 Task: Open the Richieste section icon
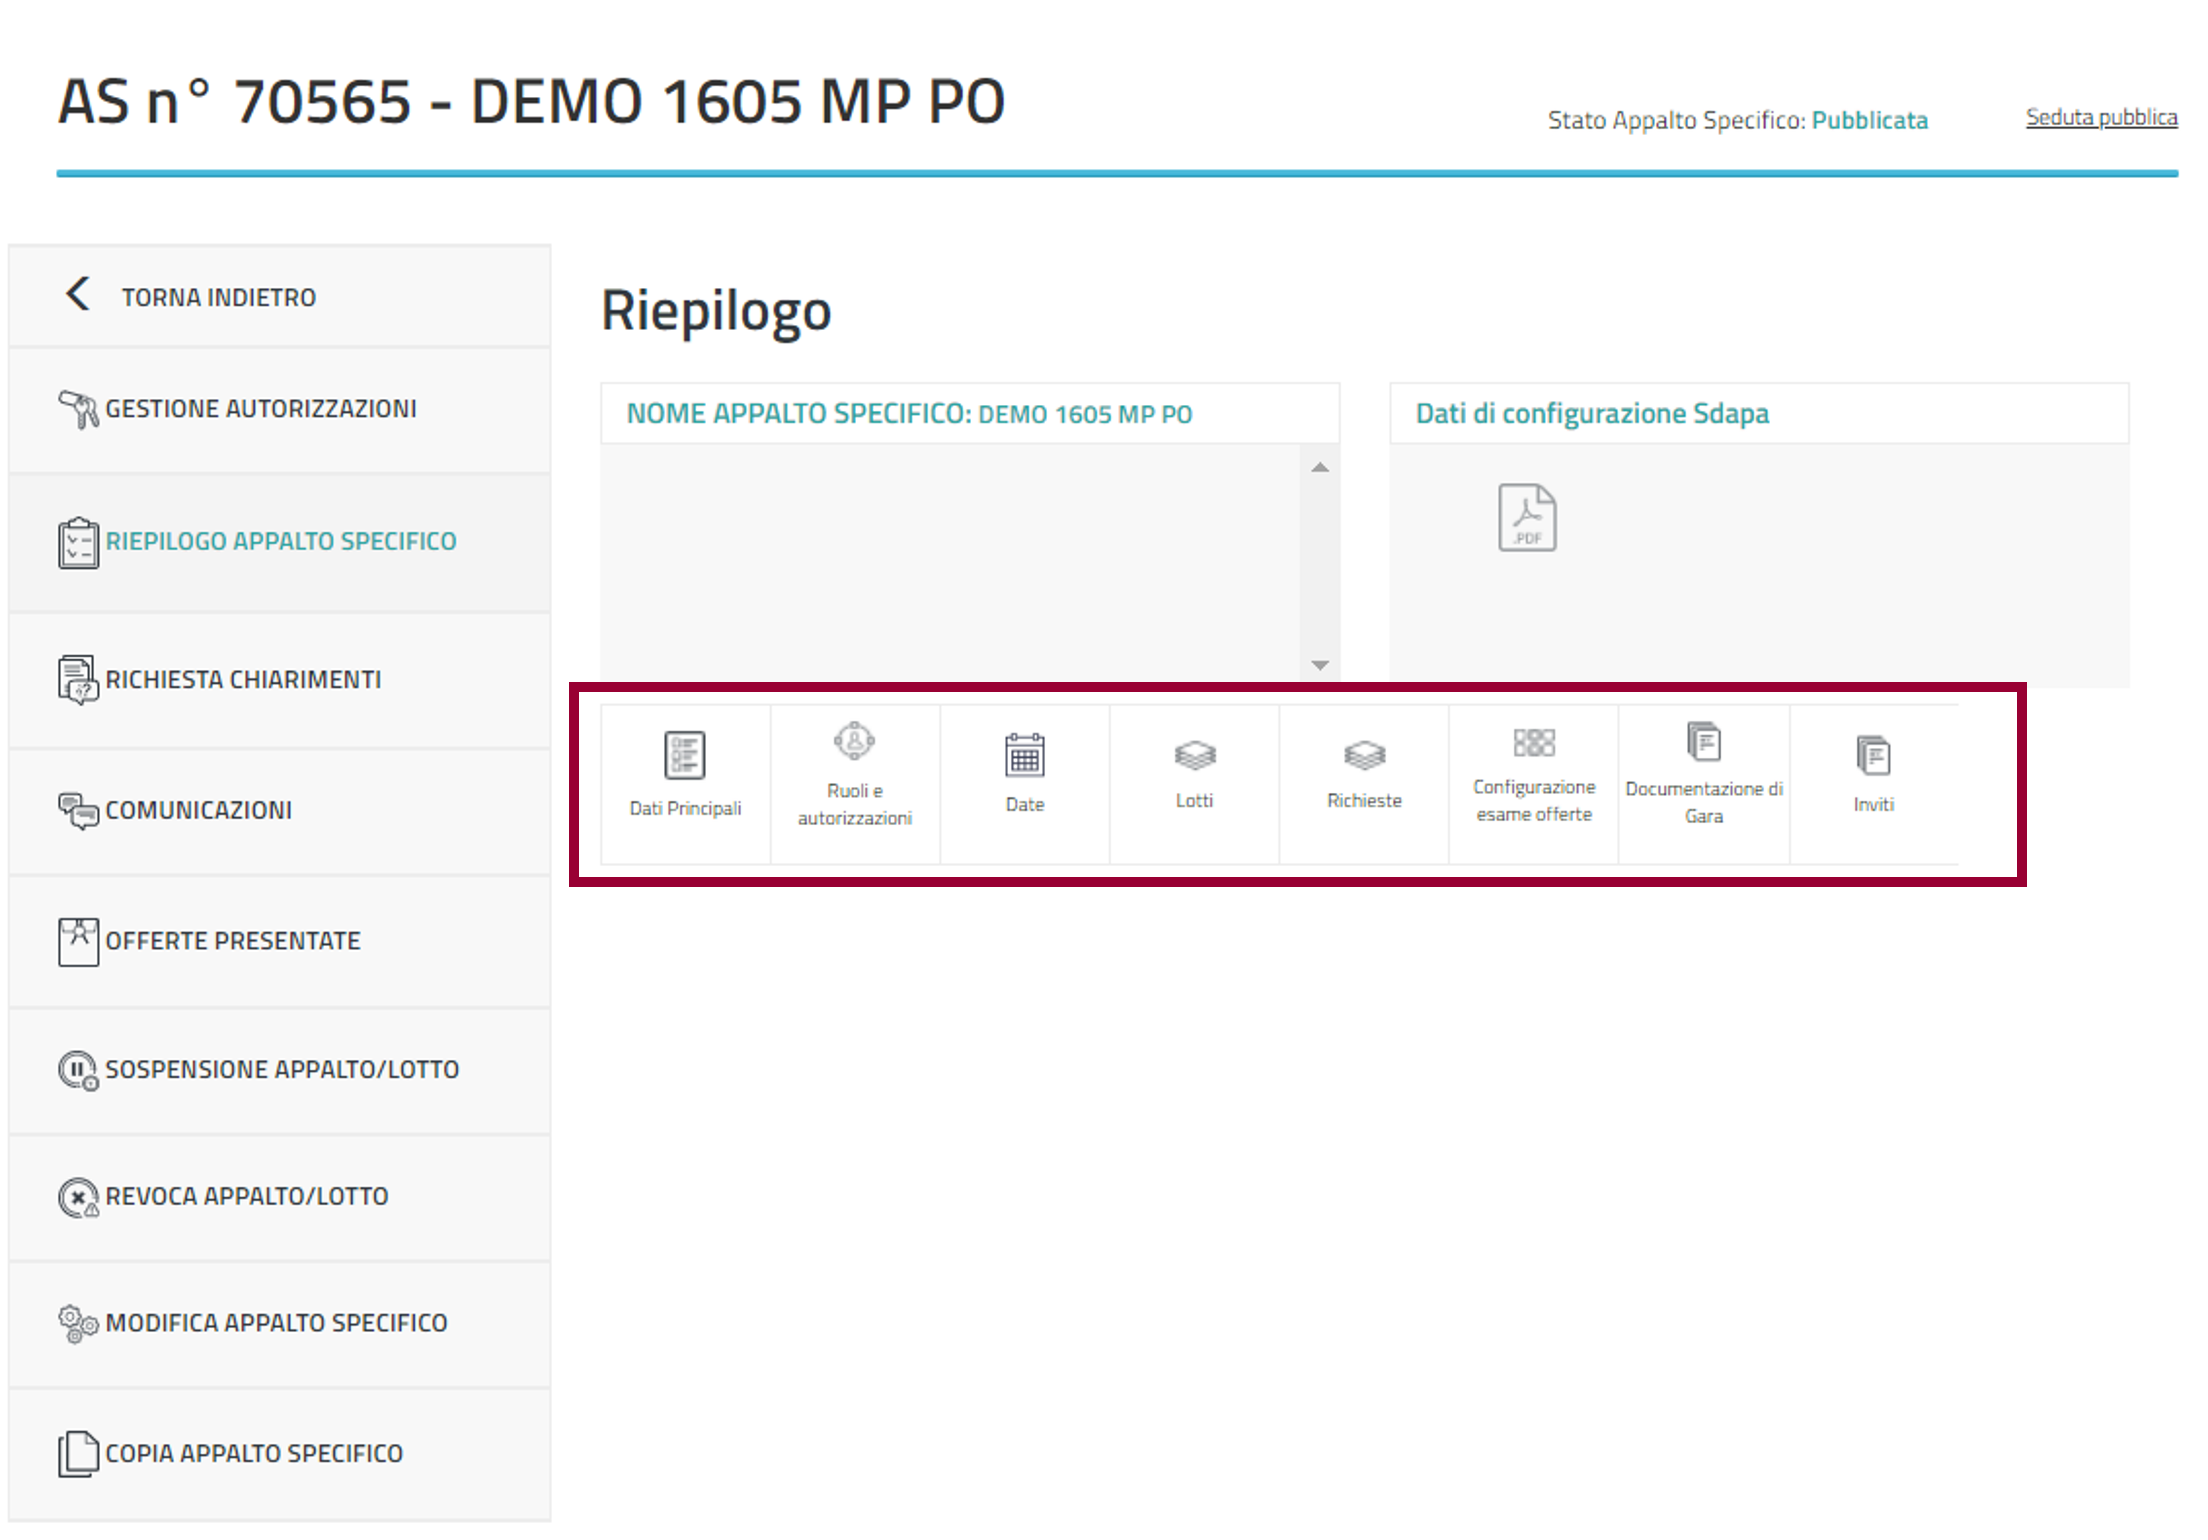point(1364,755)
